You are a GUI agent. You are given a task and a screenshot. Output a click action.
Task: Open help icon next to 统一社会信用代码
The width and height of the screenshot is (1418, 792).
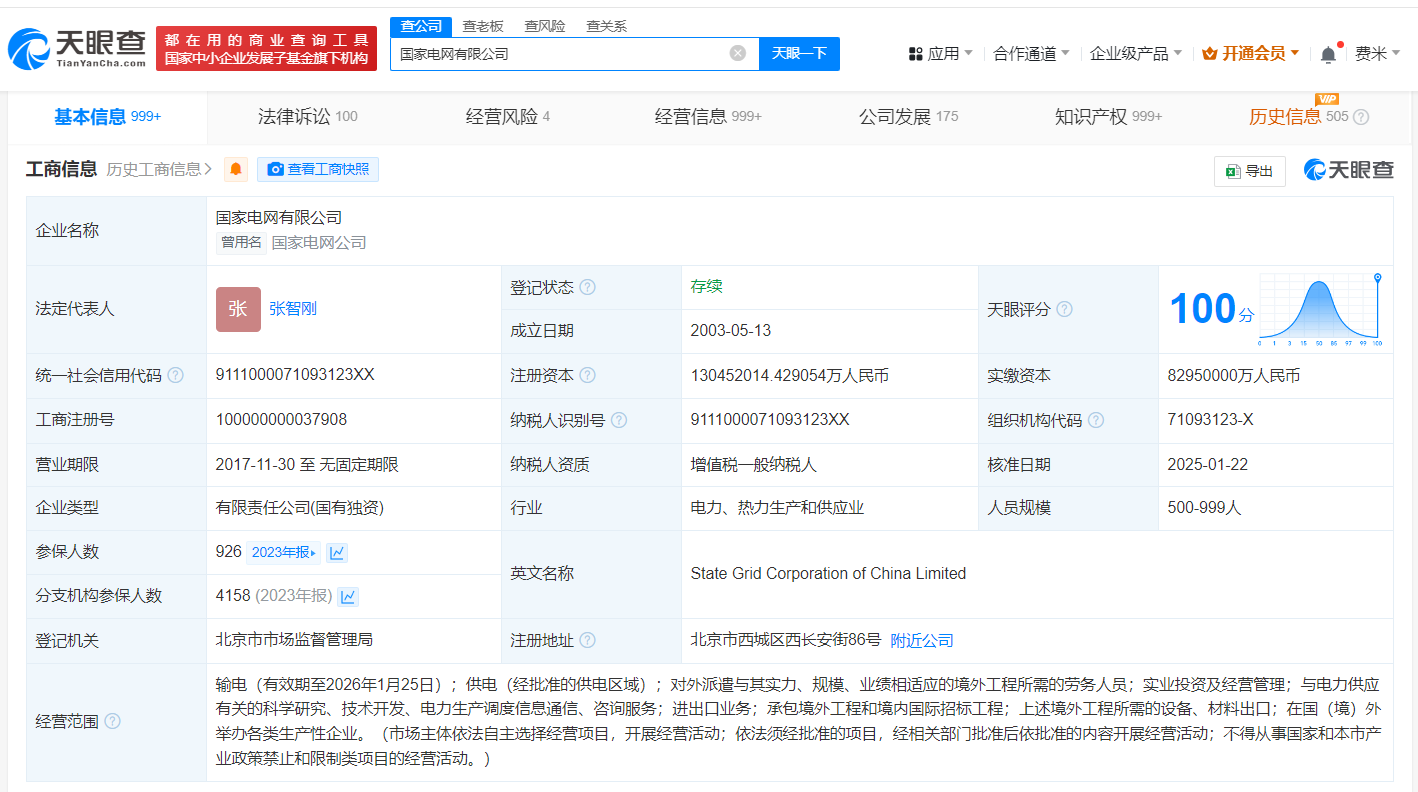[175, 376]
